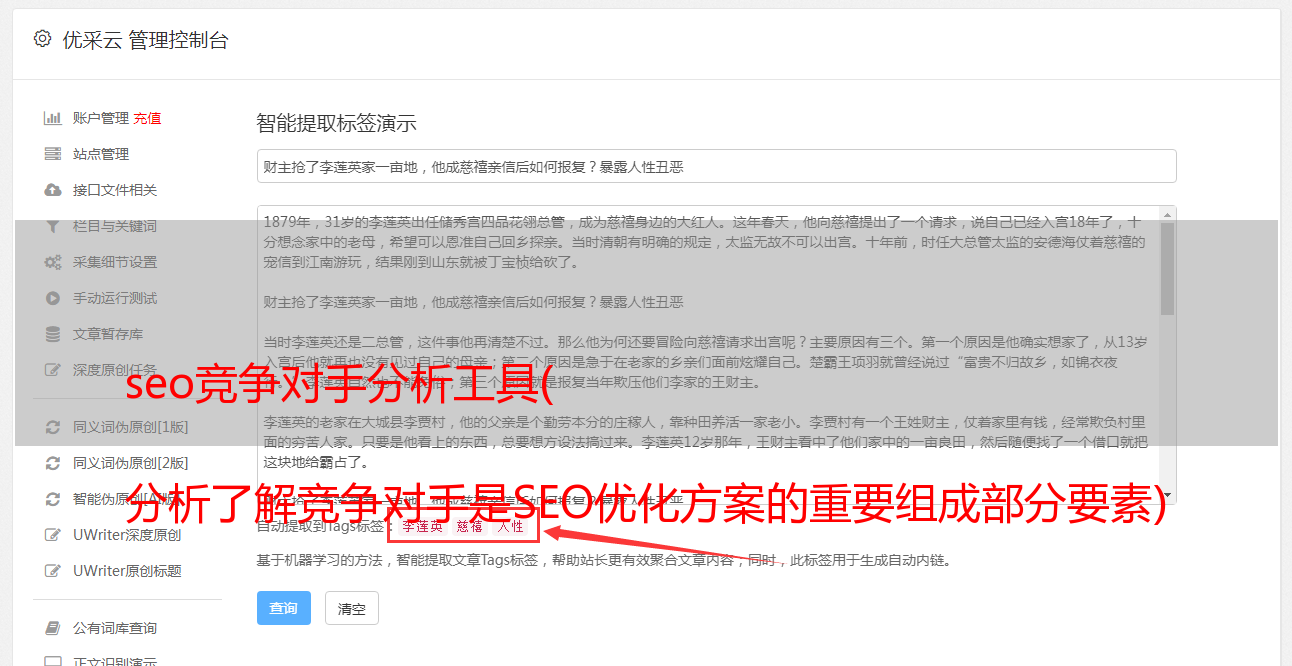Click the gear icon beside 优采云 管理控制台
Image resolution: width=1292 pixels, height=666 pixels.
(42, 39)
